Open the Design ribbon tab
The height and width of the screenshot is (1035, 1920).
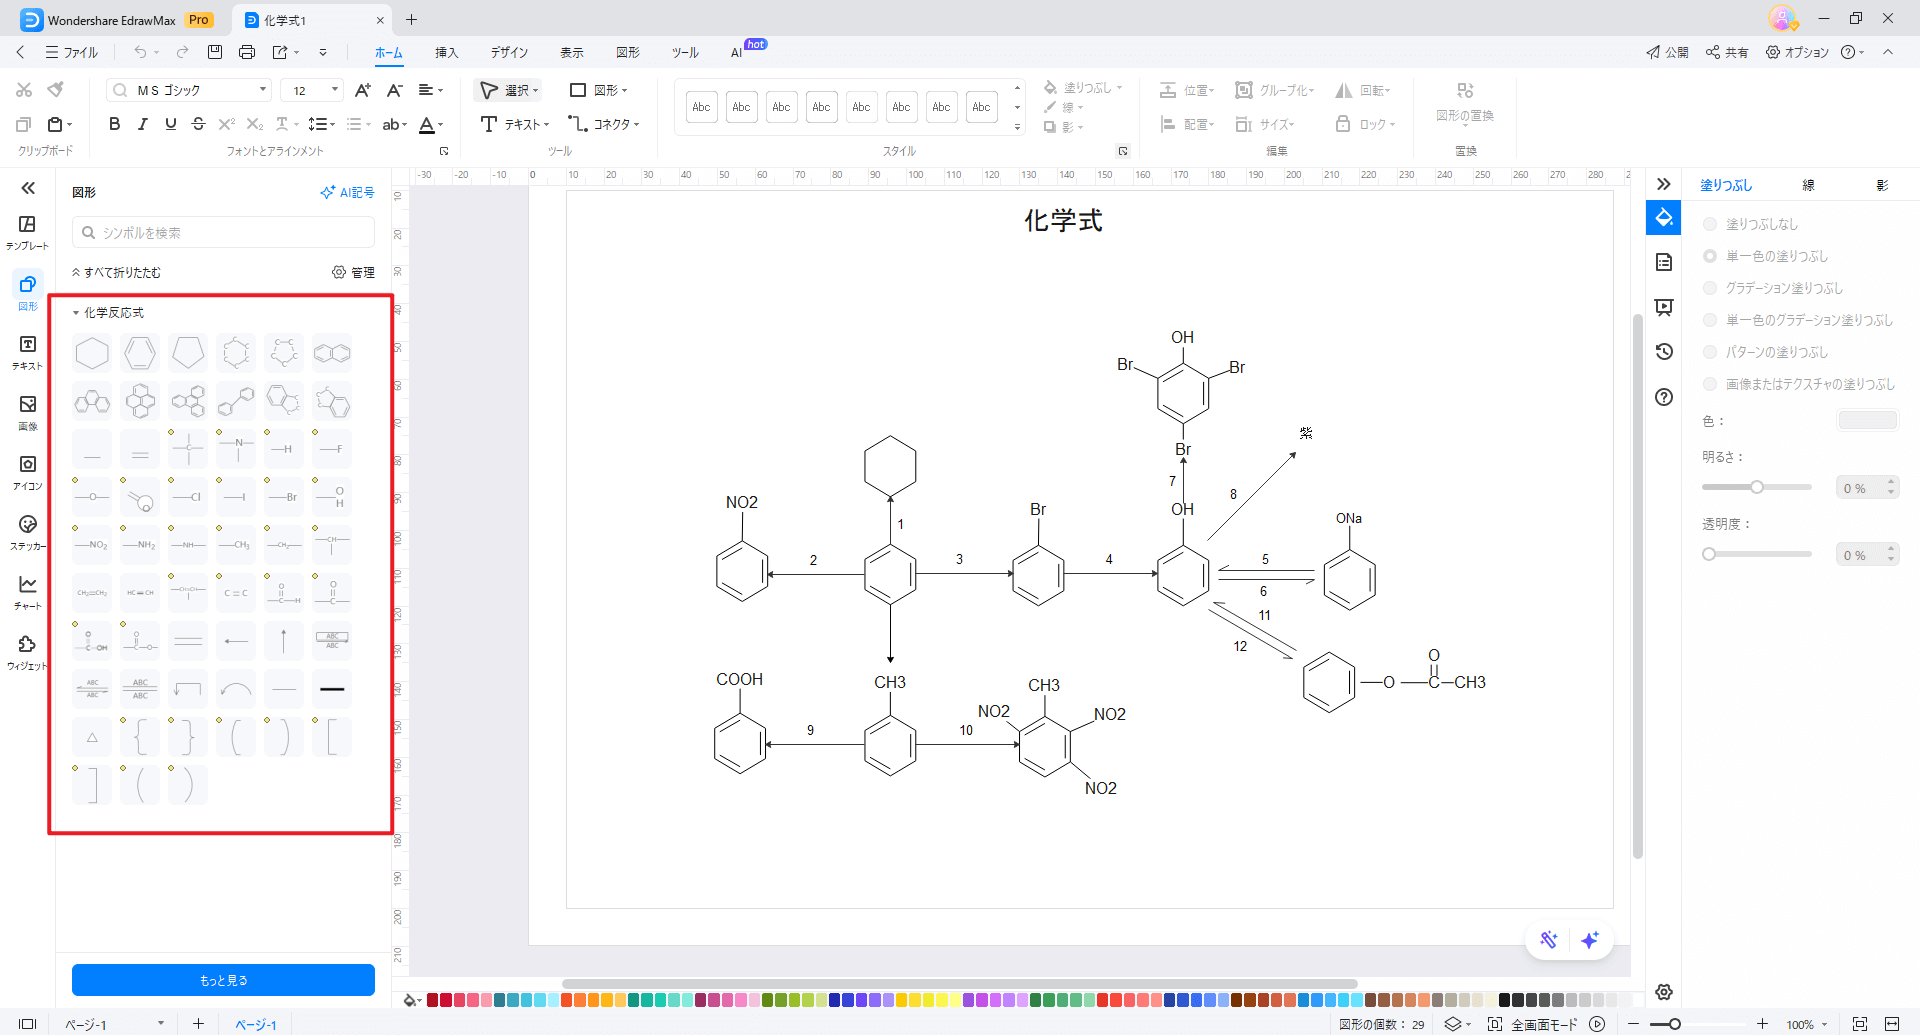coord(509,52)
